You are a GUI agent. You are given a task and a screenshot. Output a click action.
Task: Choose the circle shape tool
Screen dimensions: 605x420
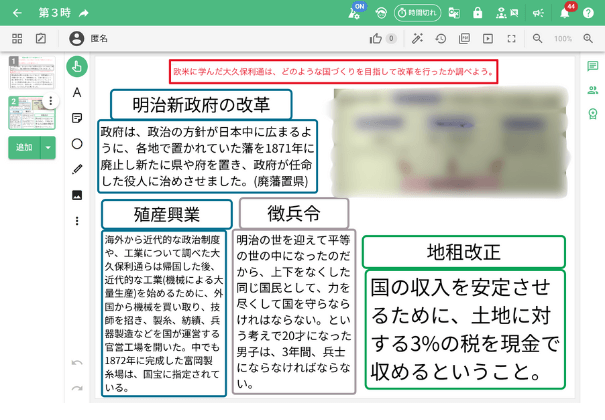[77, 144]
